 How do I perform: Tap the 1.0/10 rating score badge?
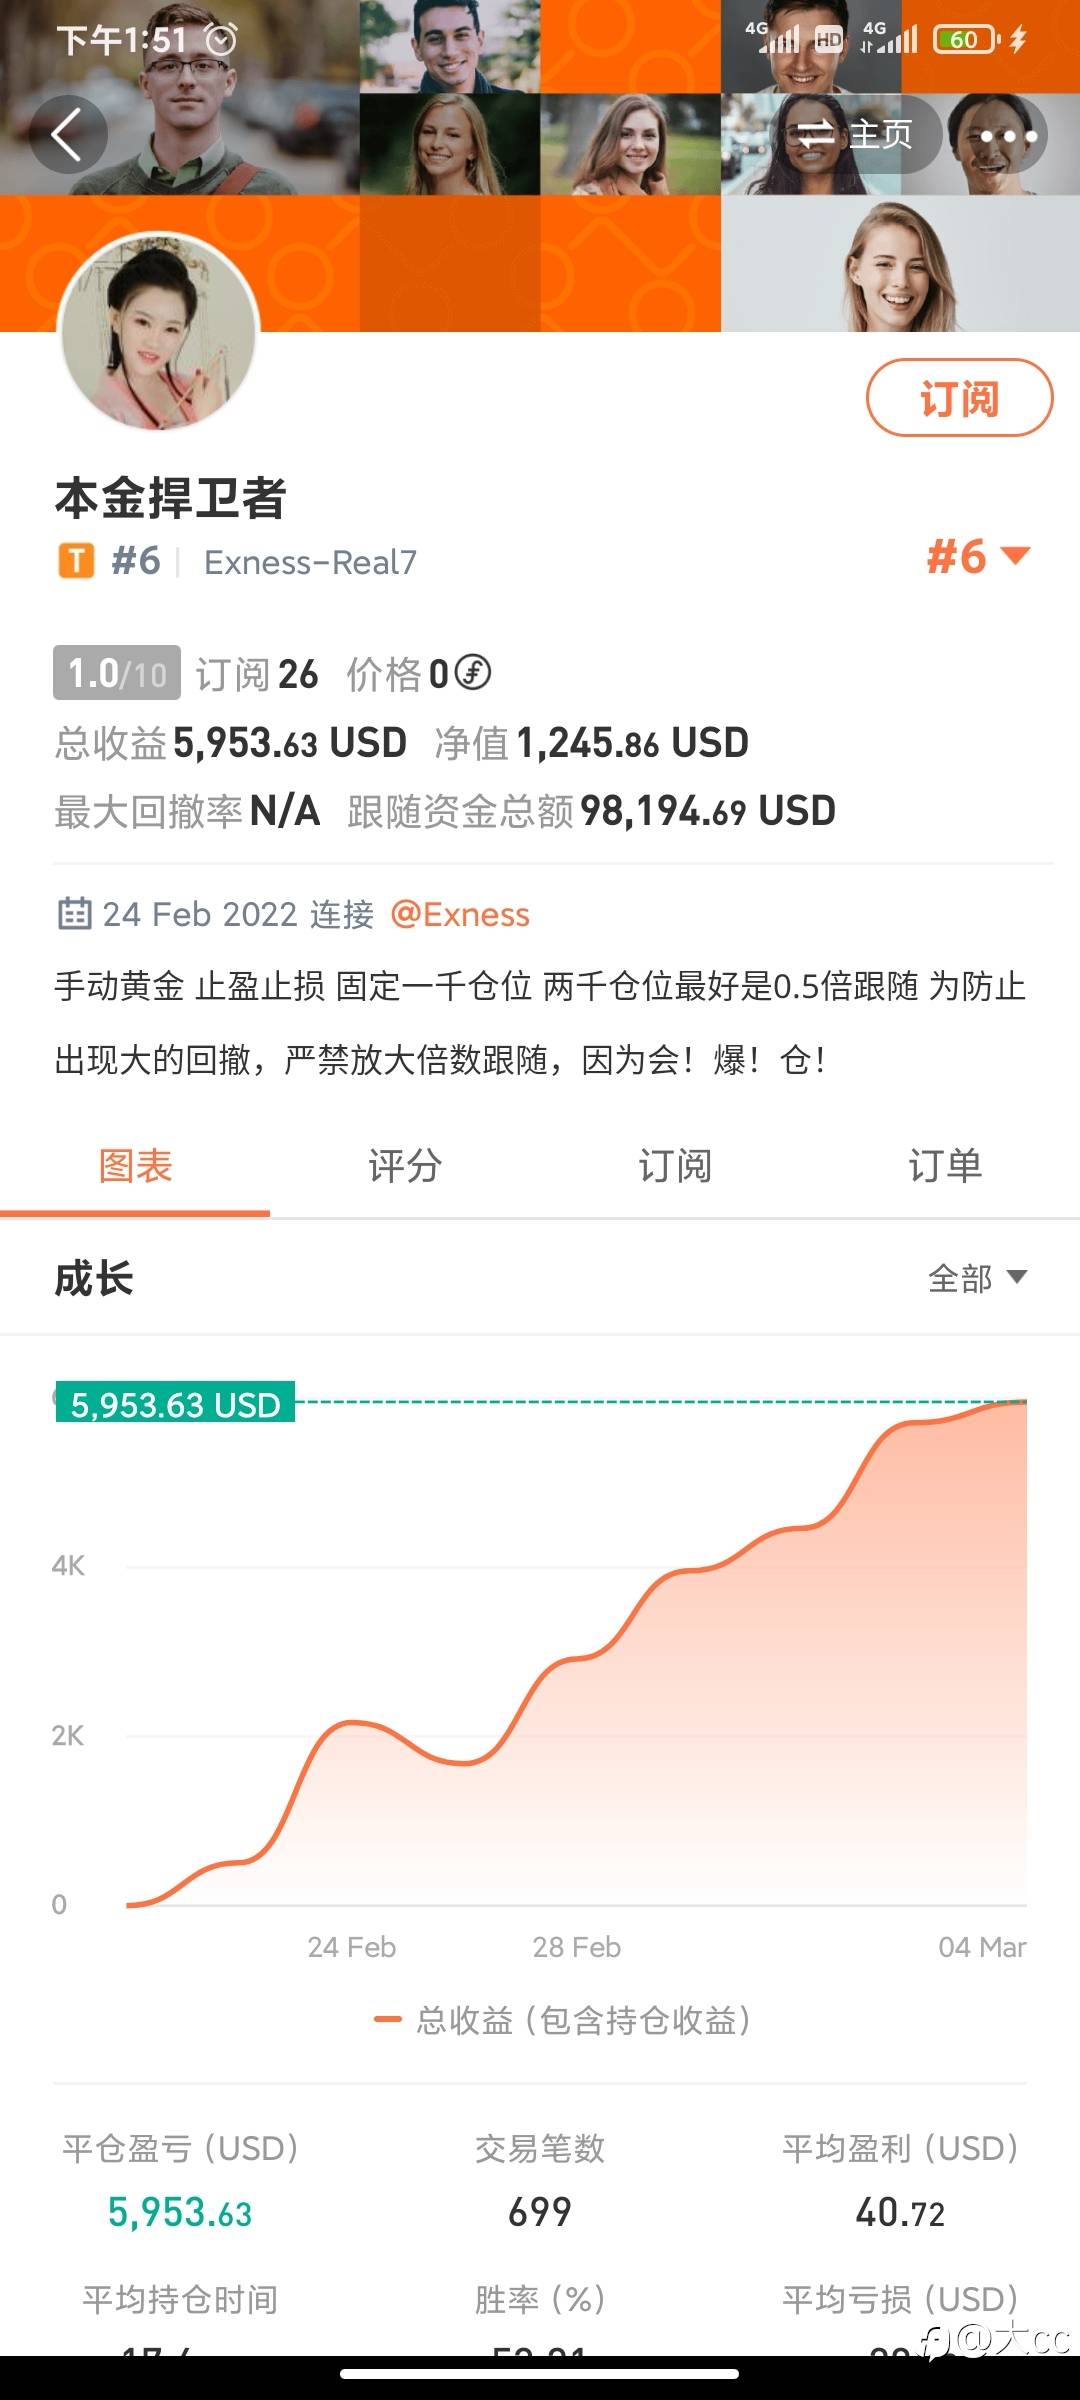[117, 673]
